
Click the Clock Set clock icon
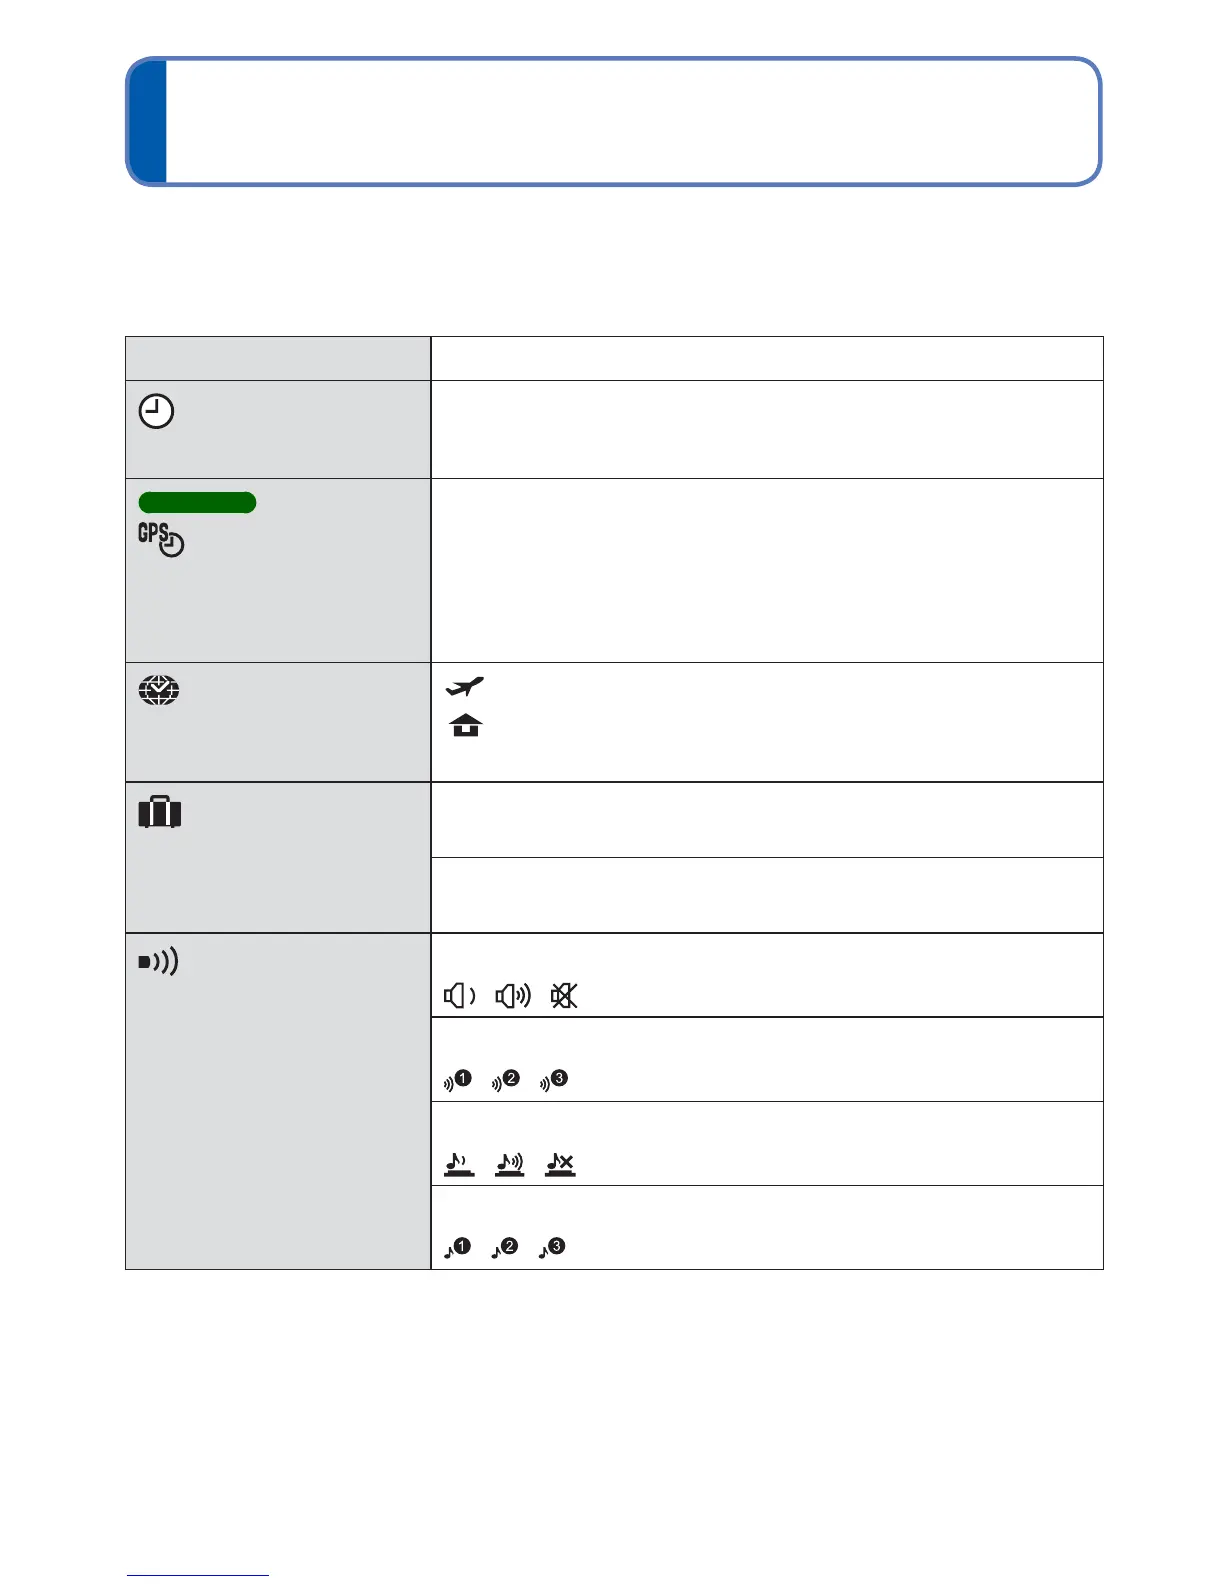click(156, 412)
